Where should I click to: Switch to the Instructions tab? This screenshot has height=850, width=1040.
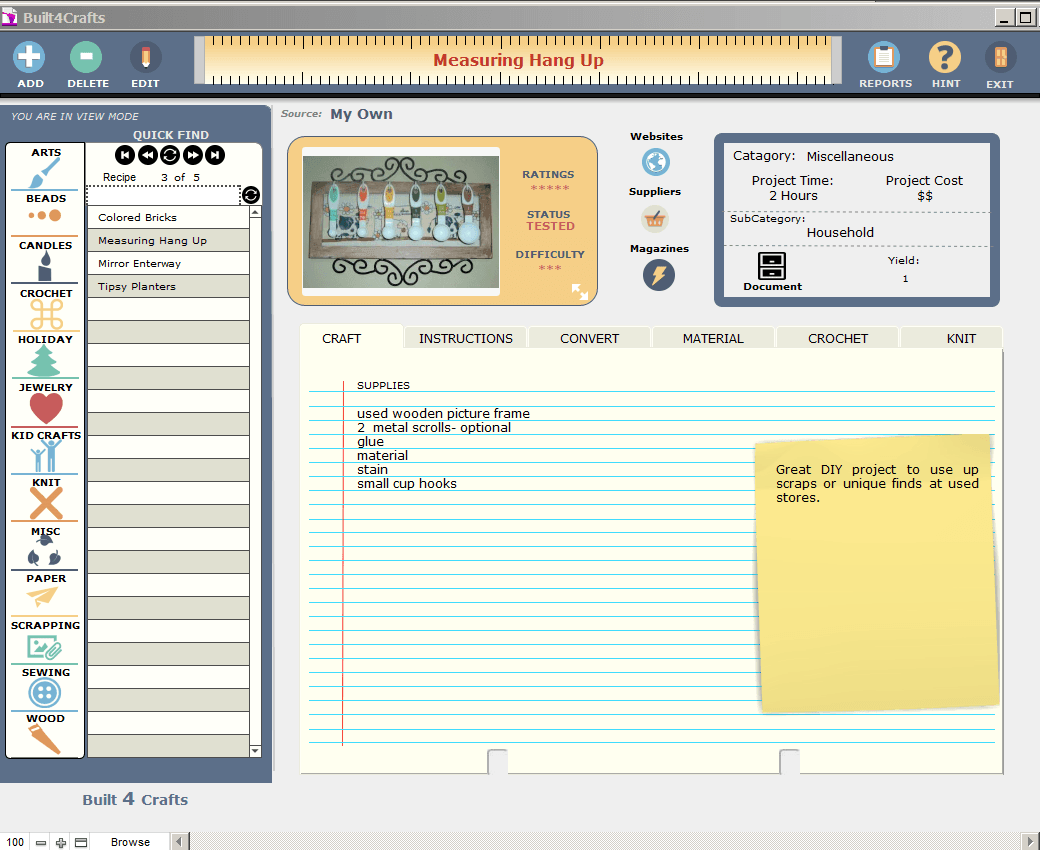(465, 338)
